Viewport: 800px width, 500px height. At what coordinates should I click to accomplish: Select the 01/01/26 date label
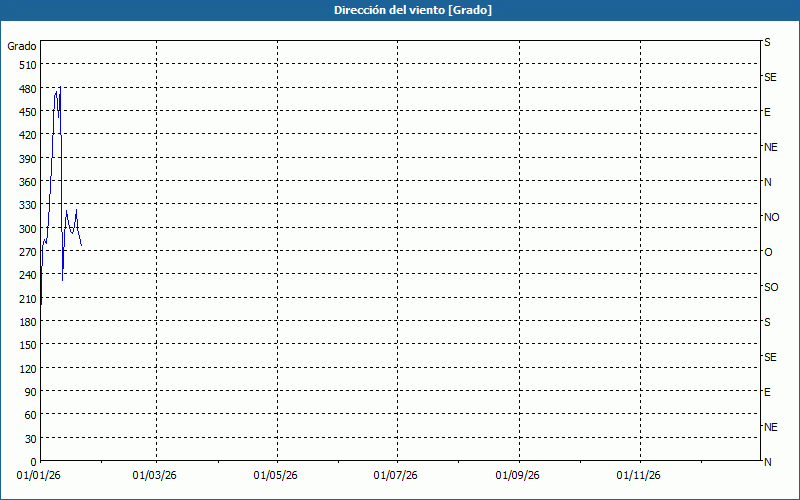pos(40,476)
